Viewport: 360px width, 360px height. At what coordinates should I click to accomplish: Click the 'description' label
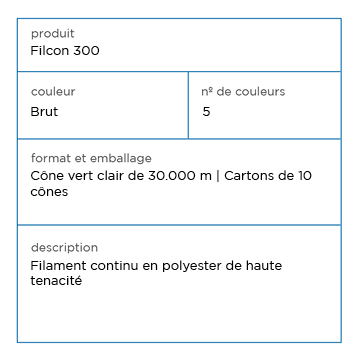[x=64, y=248]
